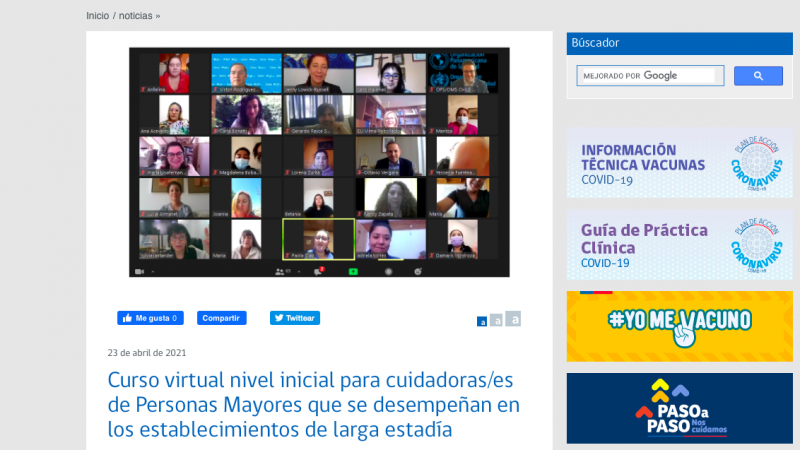800x450 pixels.
Task: Click the green share screen icon in screenshot
Action: pos(353,271)
